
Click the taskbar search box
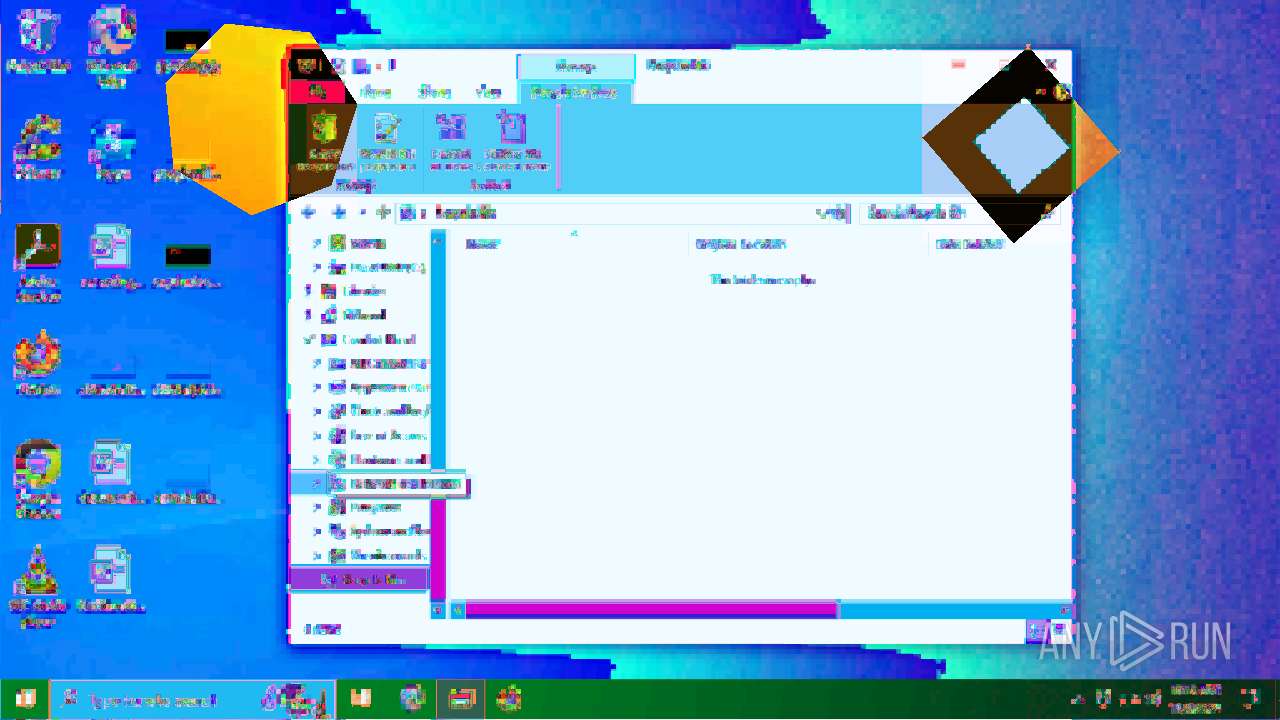(191, 699)
